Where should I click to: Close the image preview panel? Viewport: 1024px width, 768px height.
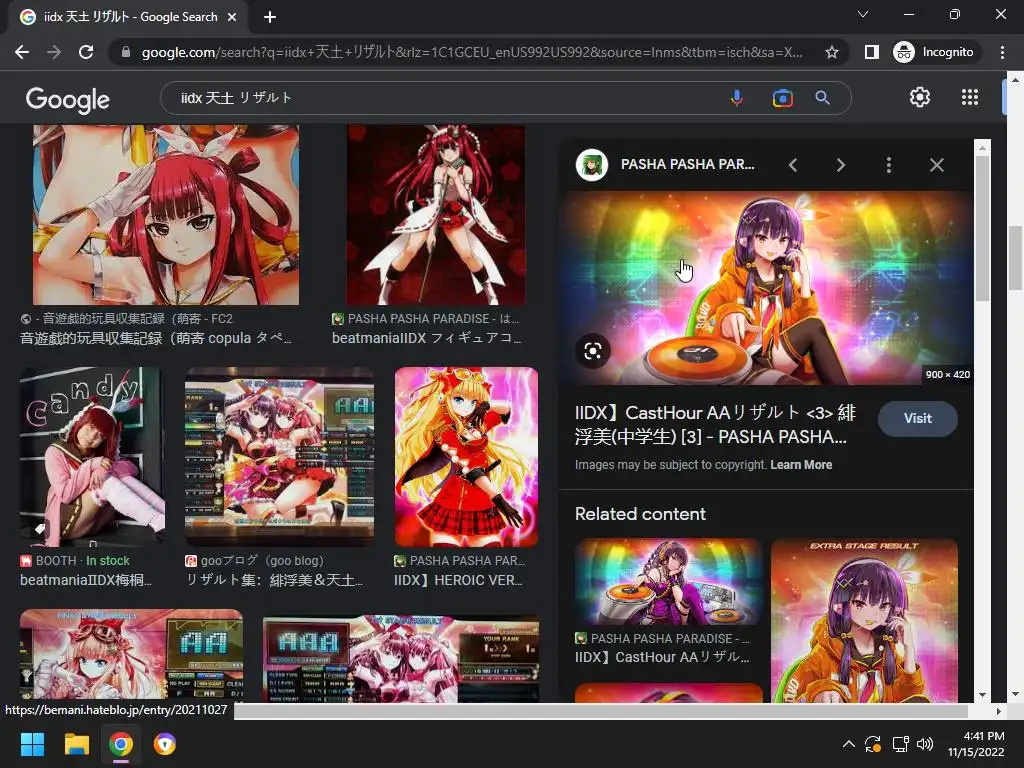936,165
